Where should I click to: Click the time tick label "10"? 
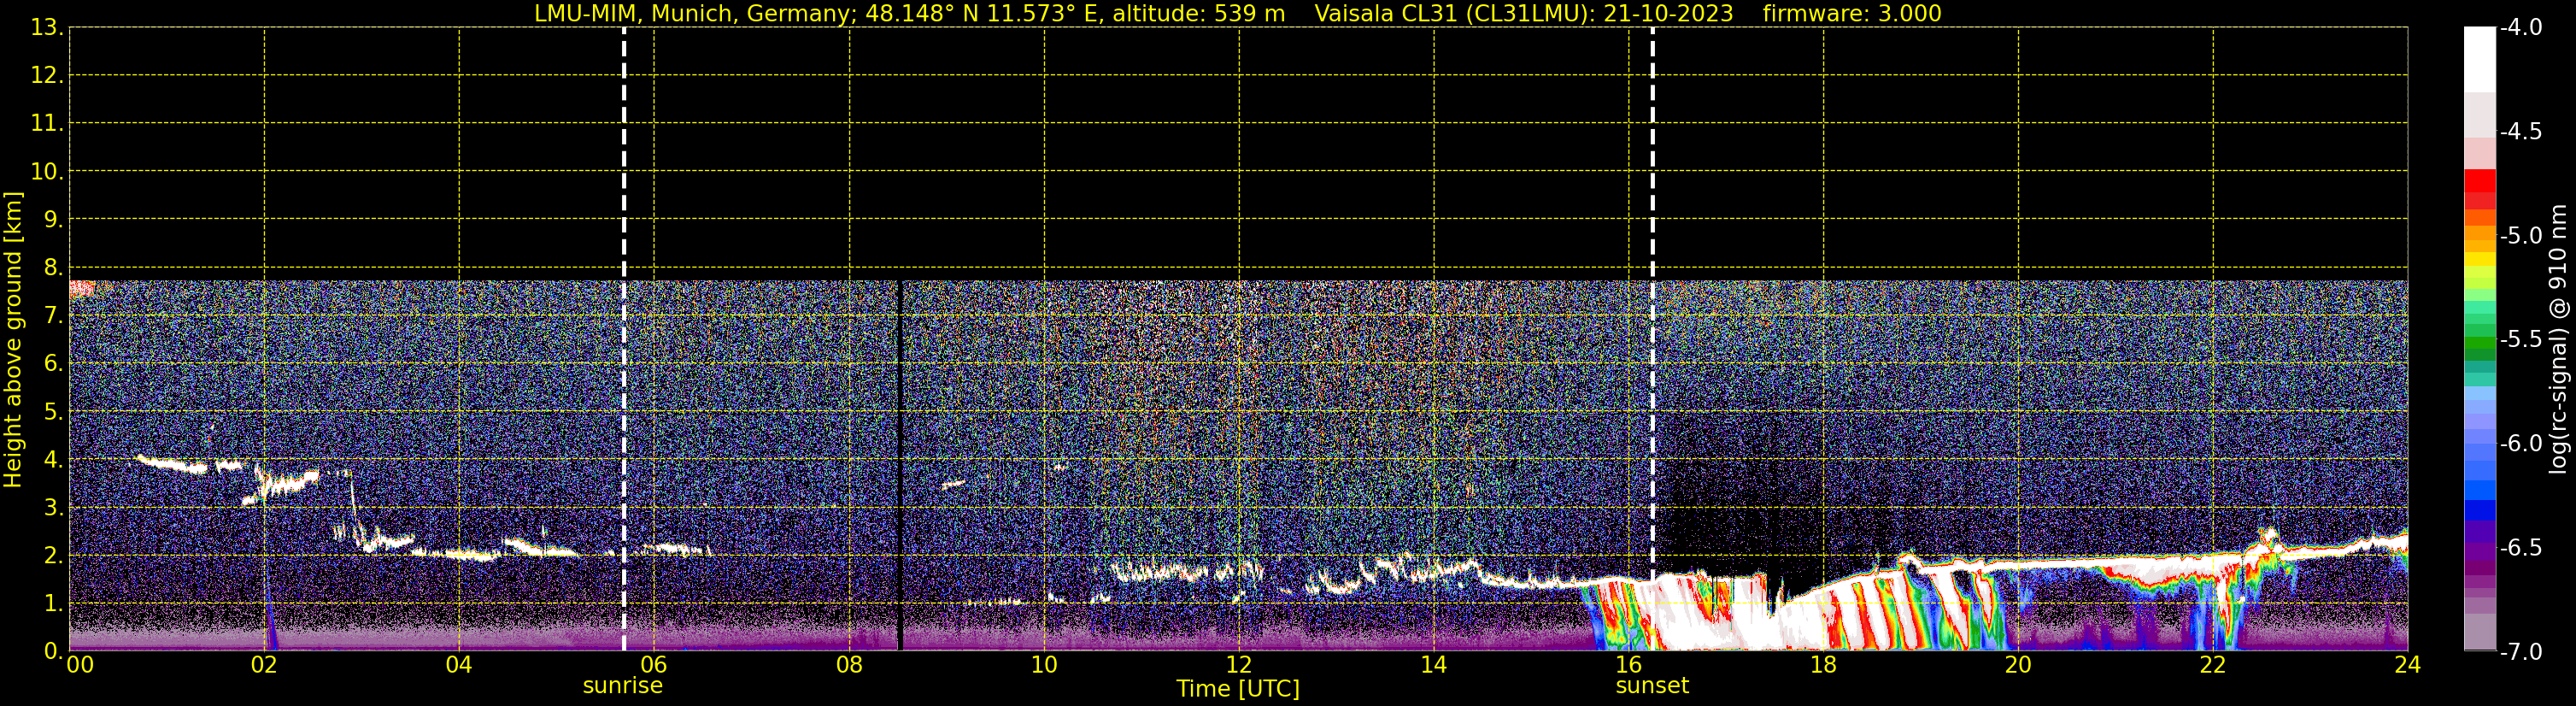(x=1044, y=665)
